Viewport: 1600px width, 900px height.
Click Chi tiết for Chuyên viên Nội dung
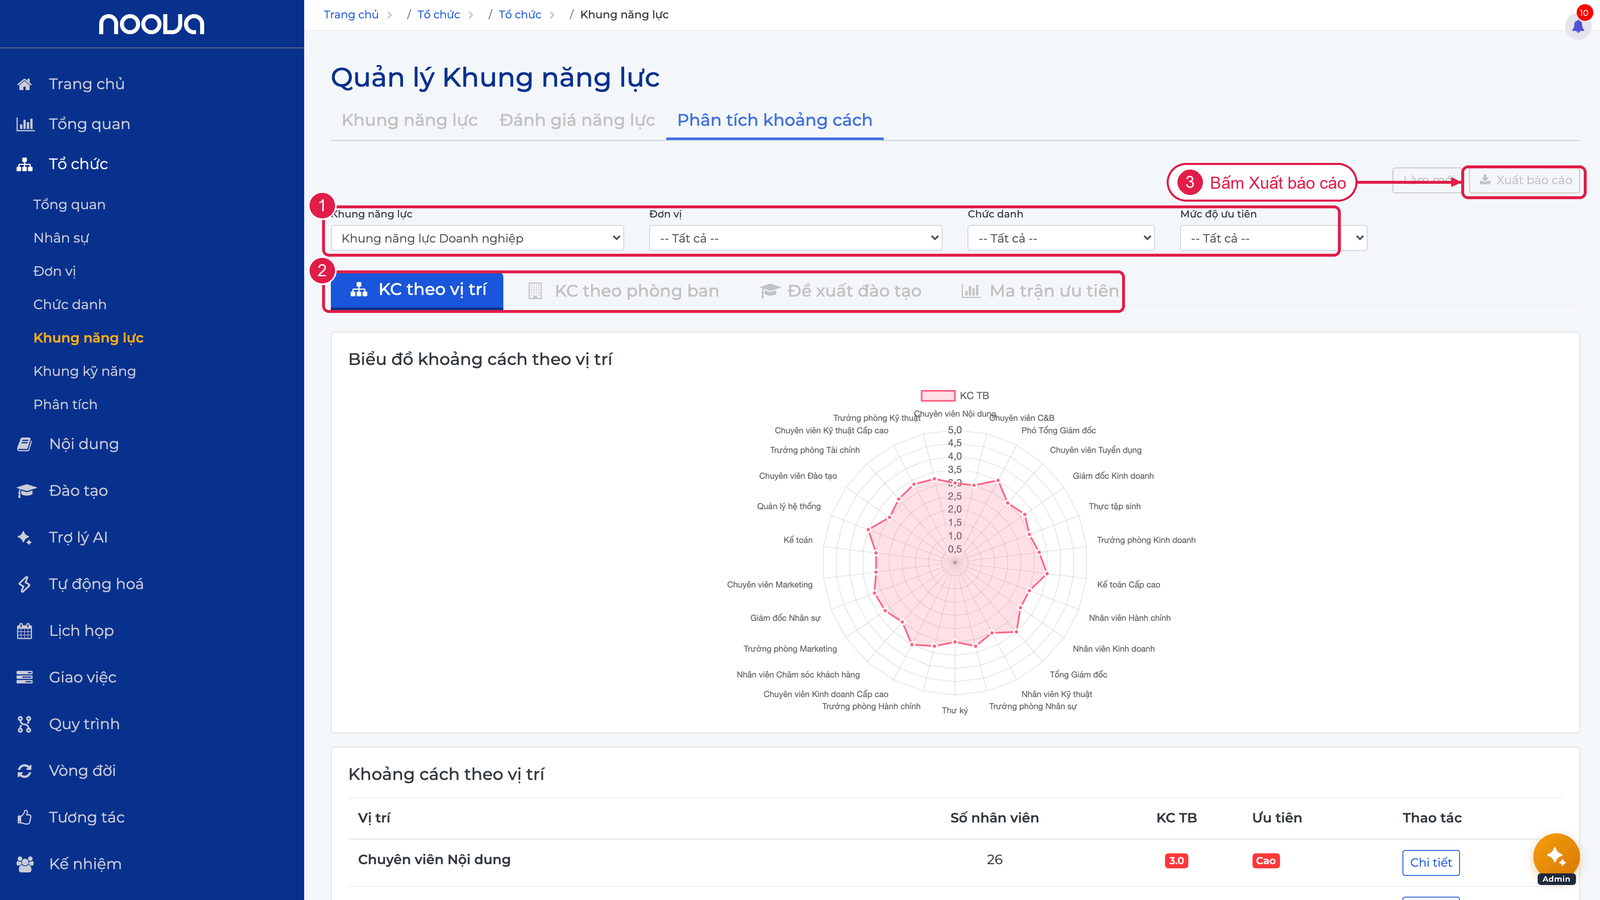(1431, 863)
